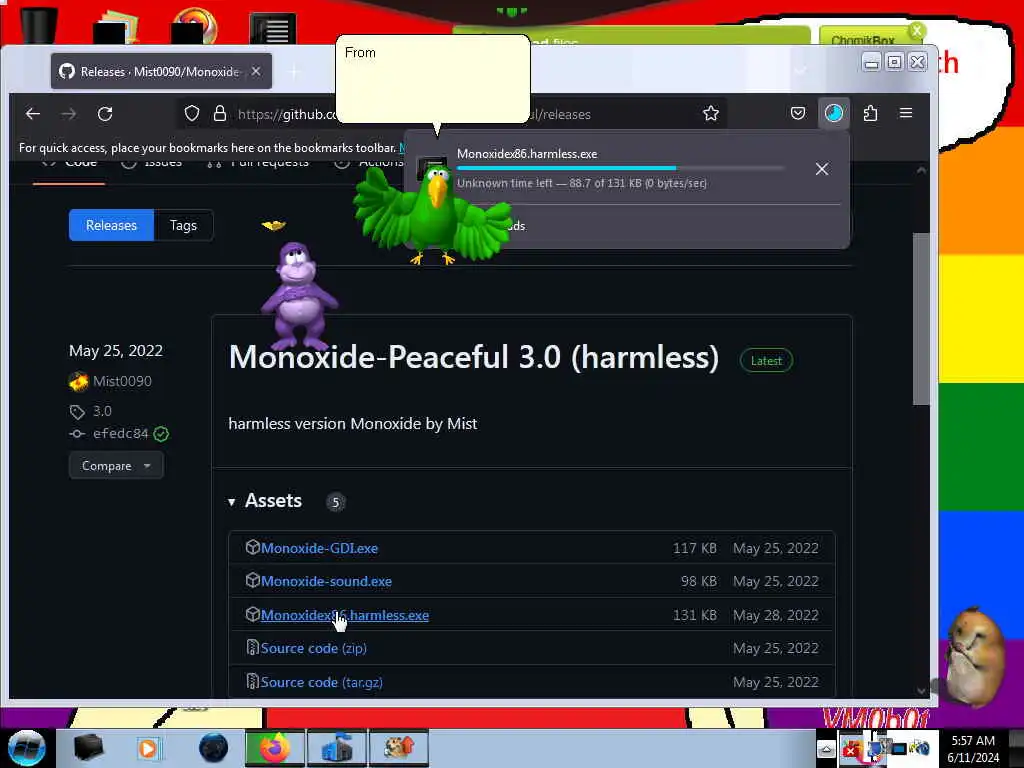The height and width of the screenshot is (768, 1024).
Task: Open the Firefox downloads panel button
Action: point(834,114)
